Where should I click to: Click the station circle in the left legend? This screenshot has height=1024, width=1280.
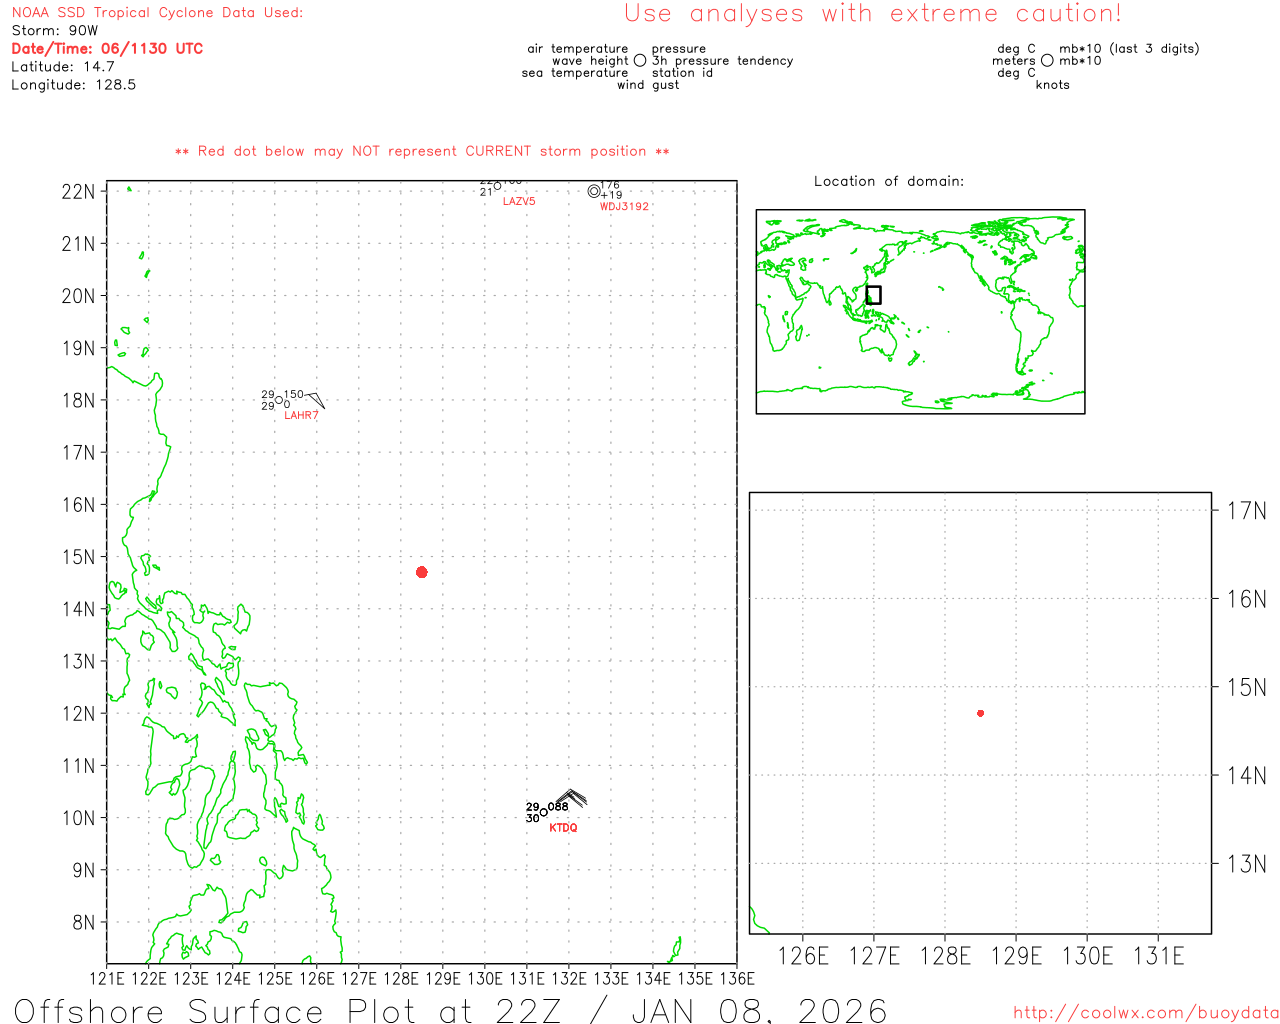tap(640, 61)
